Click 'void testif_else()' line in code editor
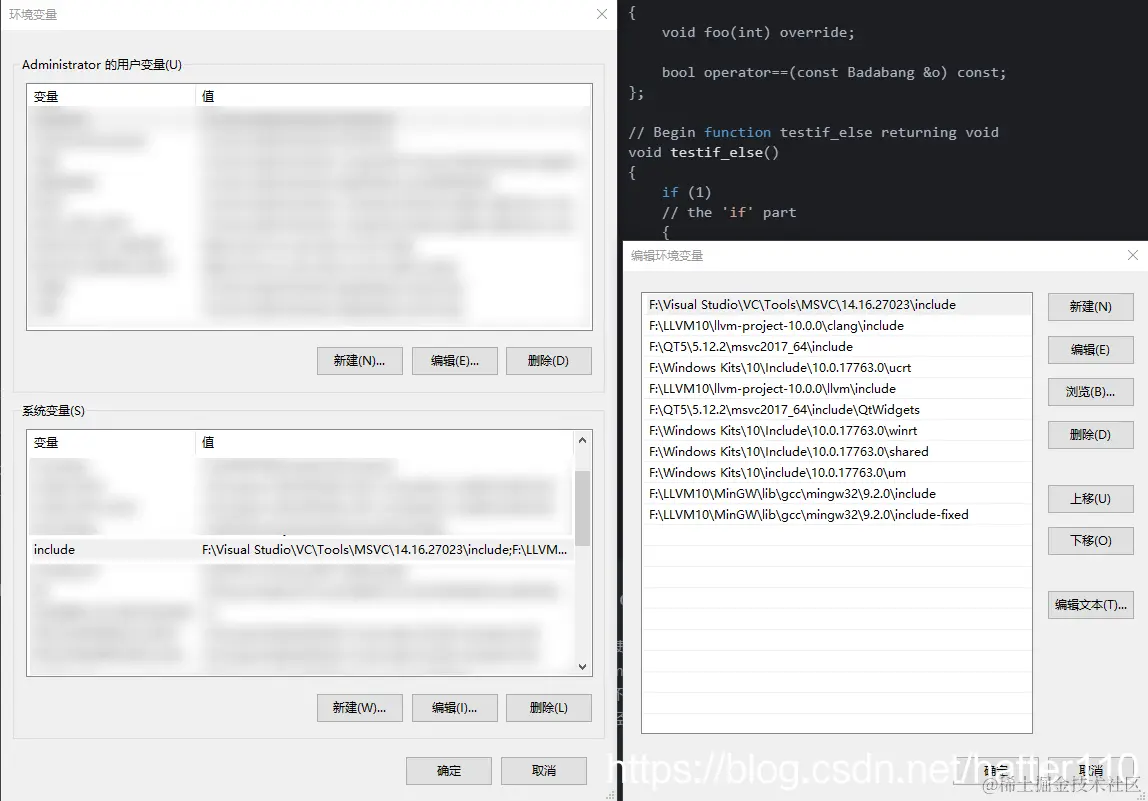The image size is (1148, 801). 704,152
